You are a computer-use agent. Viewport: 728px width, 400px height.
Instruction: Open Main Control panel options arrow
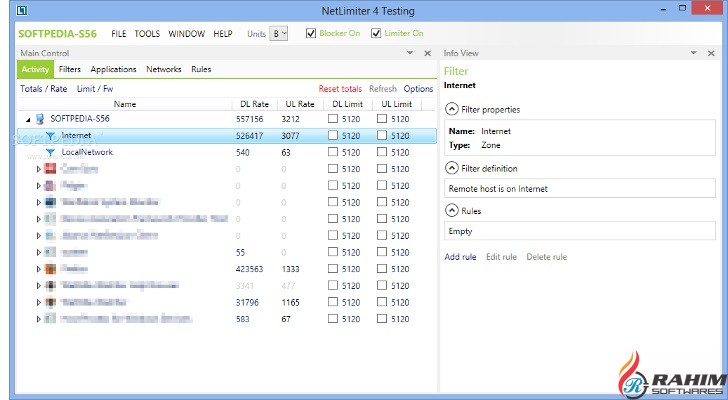point(411,53)
